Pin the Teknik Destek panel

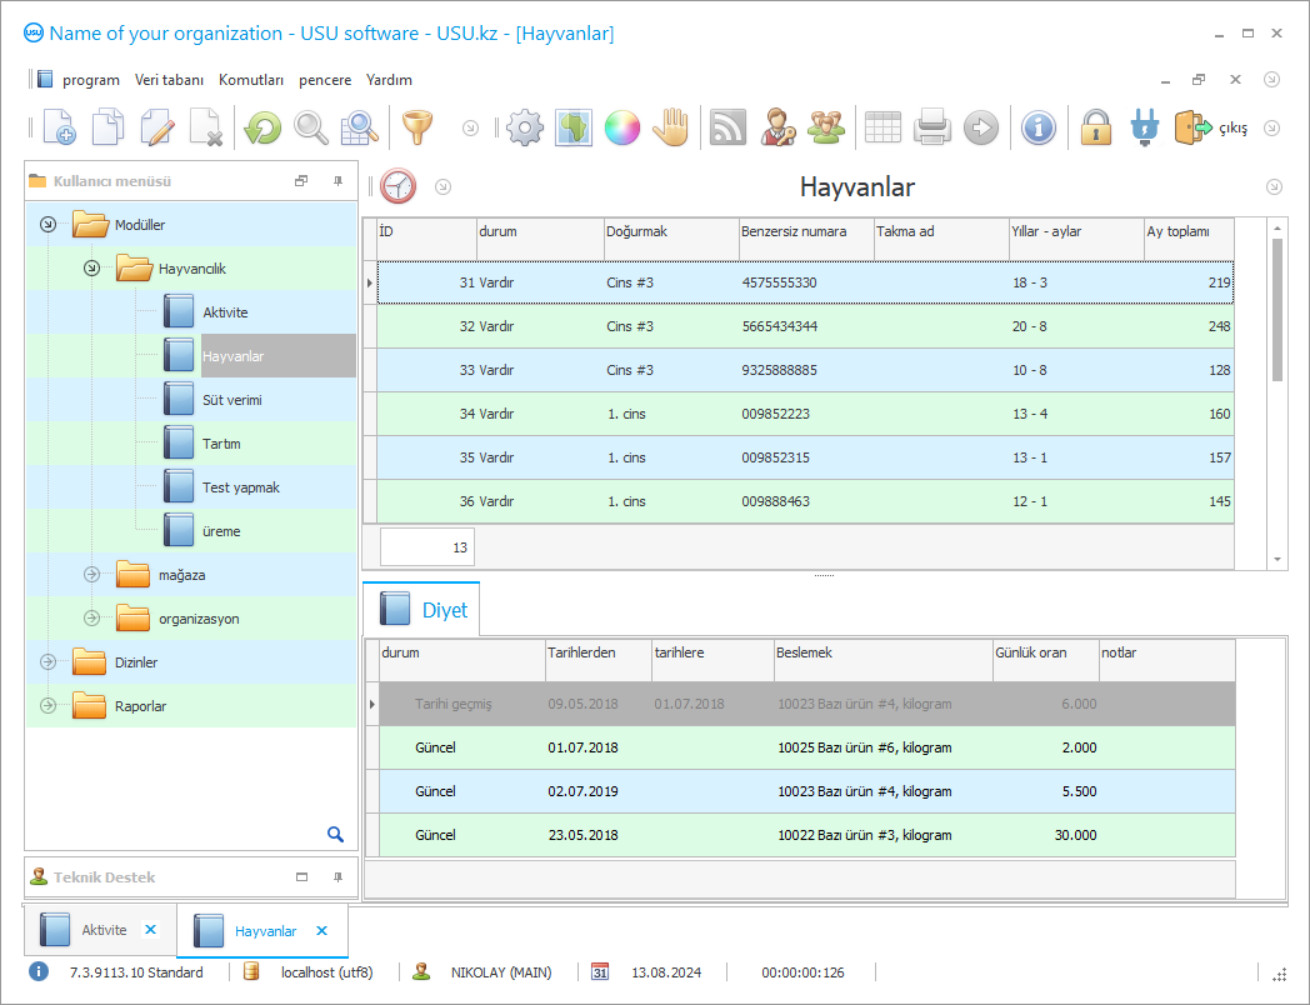338,877
